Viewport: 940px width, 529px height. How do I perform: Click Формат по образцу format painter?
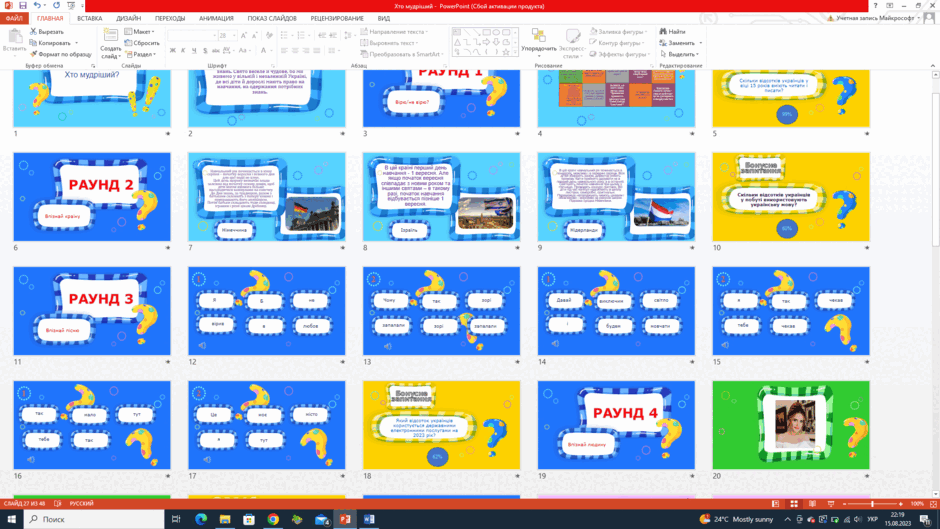(61, 54)
